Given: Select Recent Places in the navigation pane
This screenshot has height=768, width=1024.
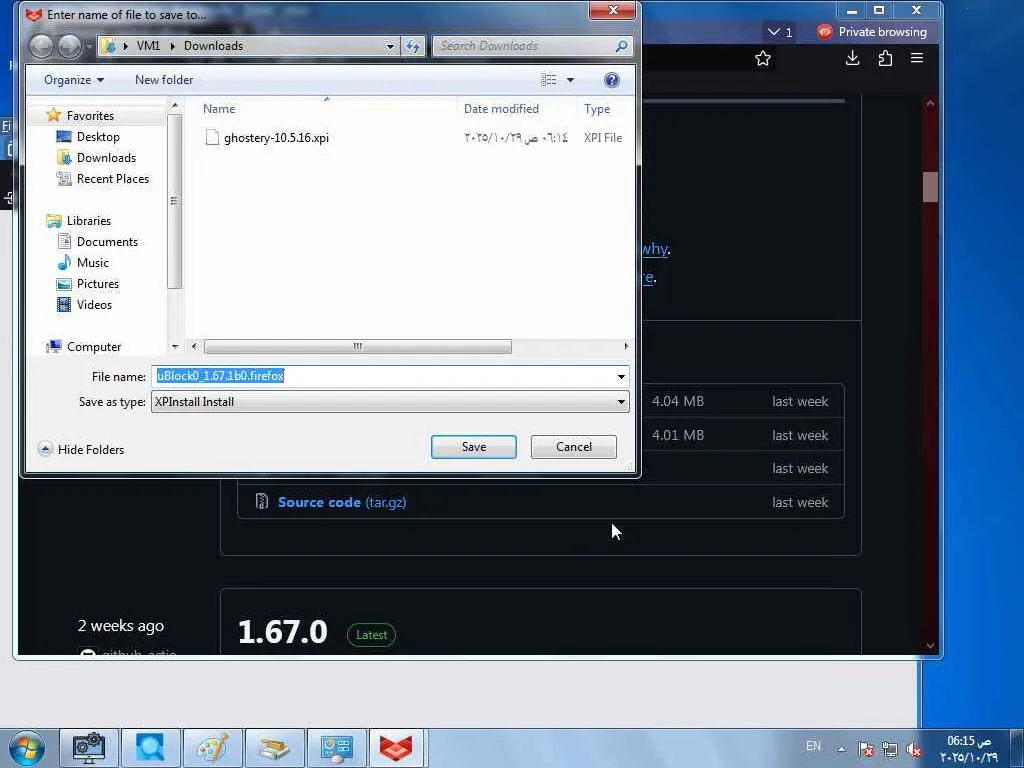Looking at the screenshot, I should 112,178.
